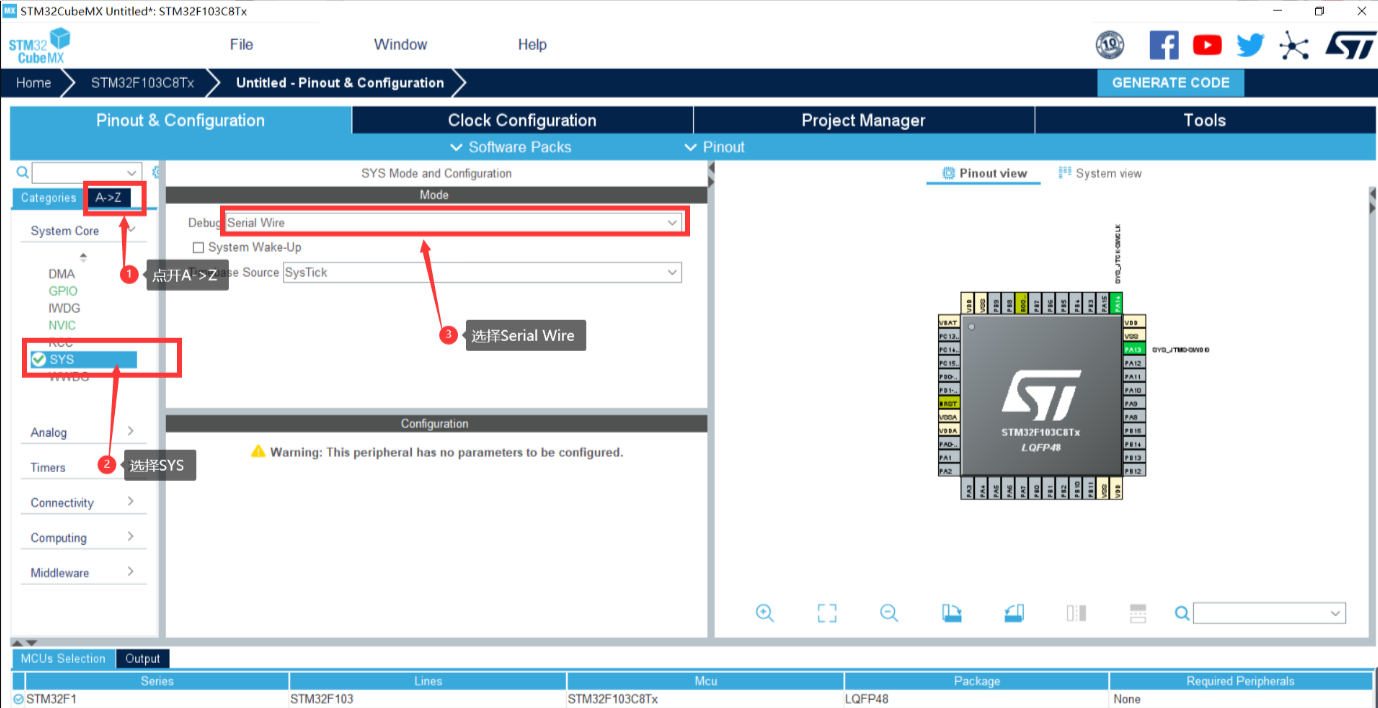Open the Output tab

(x=143, y=658)
